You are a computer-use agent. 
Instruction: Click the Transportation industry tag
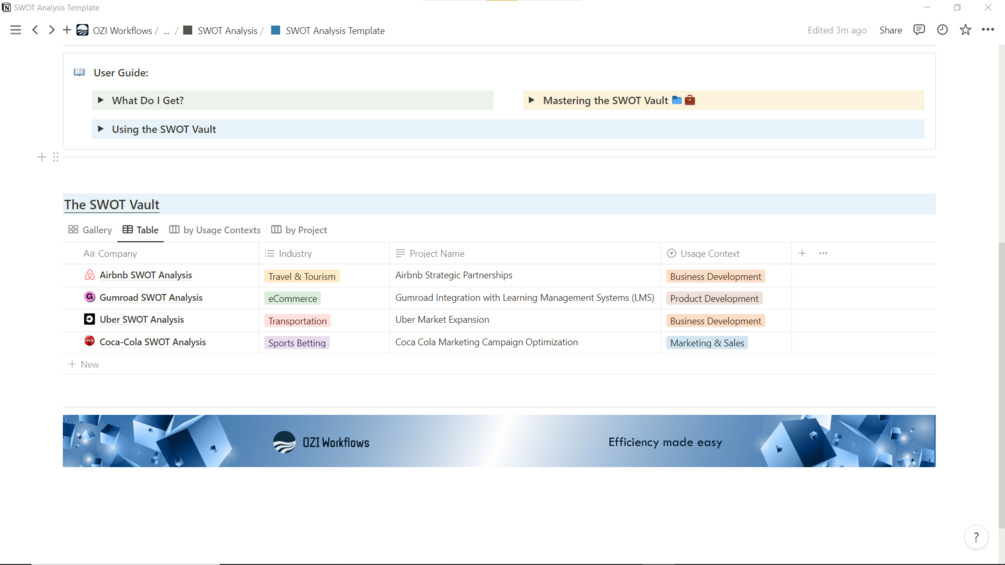pyautogui.click(x=297, y=321)
